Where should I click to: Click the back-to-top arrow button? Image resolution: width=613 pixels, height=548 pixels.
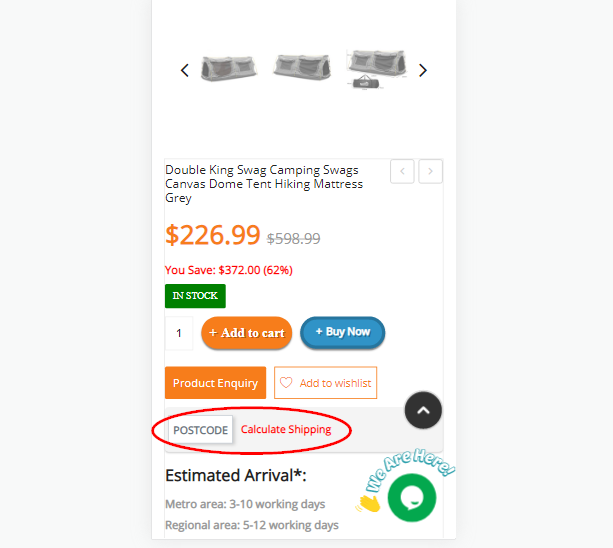tap(423, 410)
